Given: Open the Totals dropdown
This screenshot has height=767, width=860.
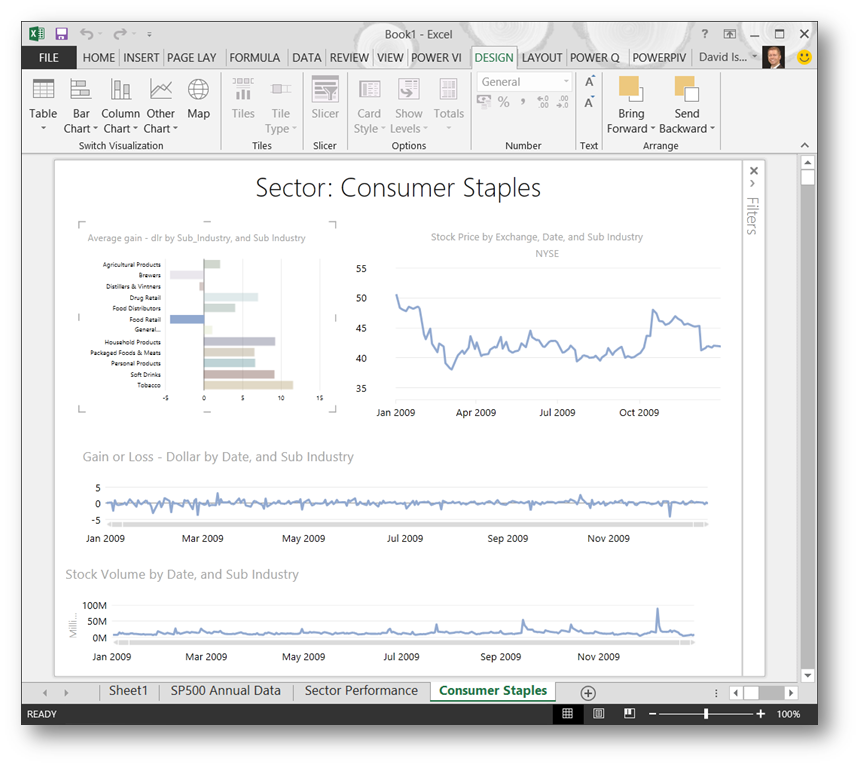Looking at the screenshot, I should [449, 105].
